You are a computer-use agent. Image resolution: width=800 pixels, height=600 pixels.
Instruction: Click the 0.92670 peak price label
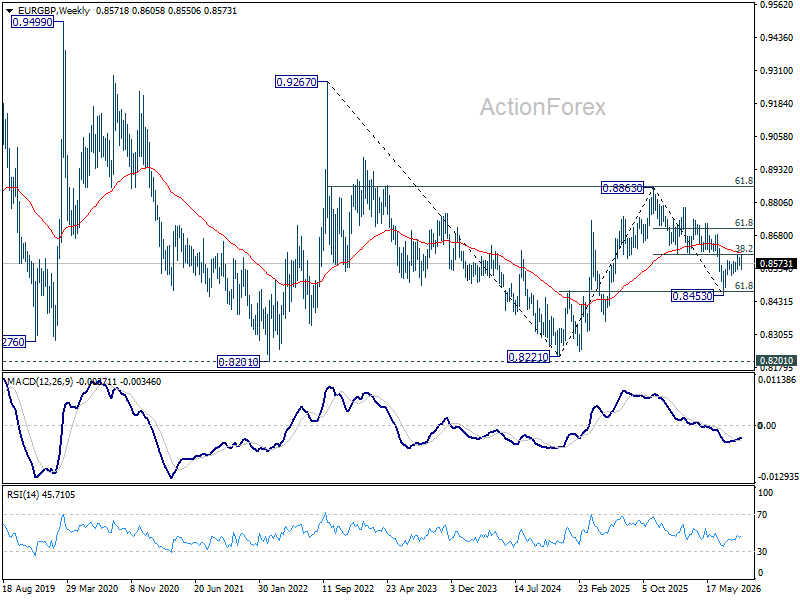pyautogui.click(x=296, y=82)
